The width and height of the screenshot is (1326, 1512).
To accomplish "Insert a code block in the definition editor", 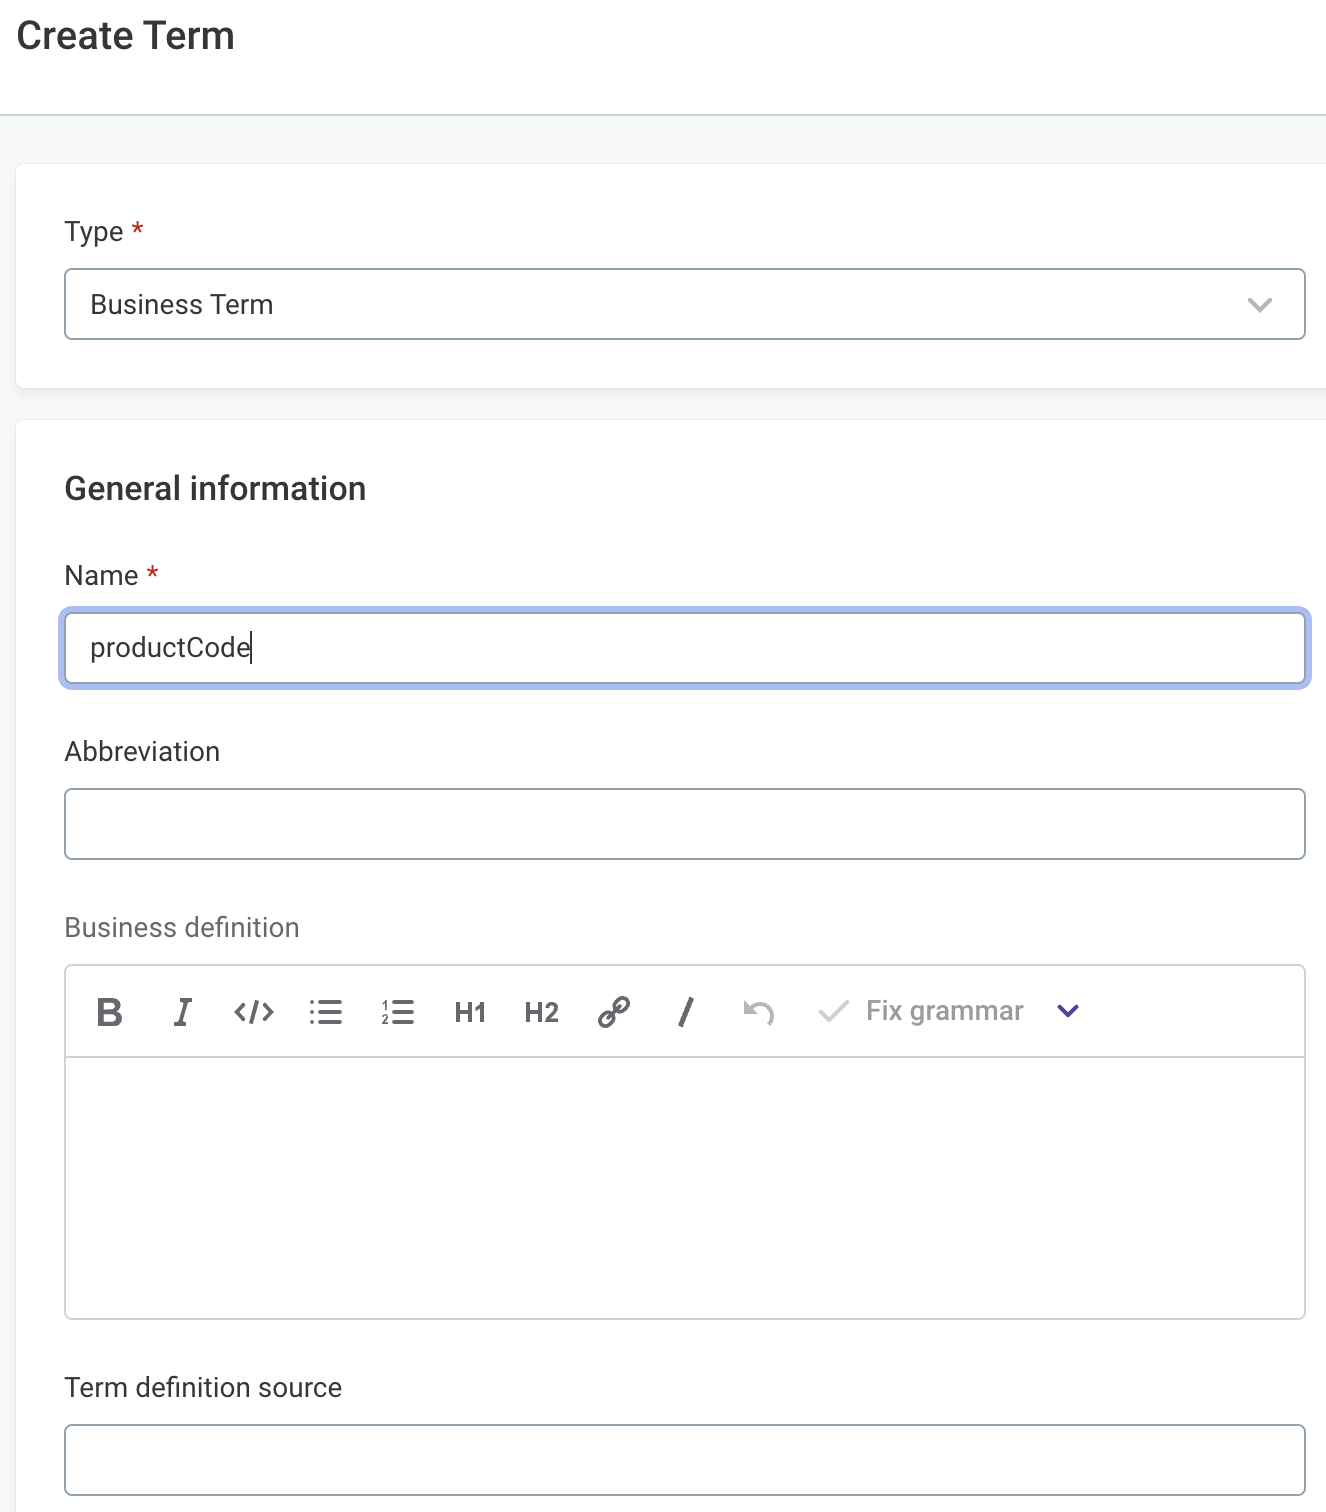I will pos(253,1012).
